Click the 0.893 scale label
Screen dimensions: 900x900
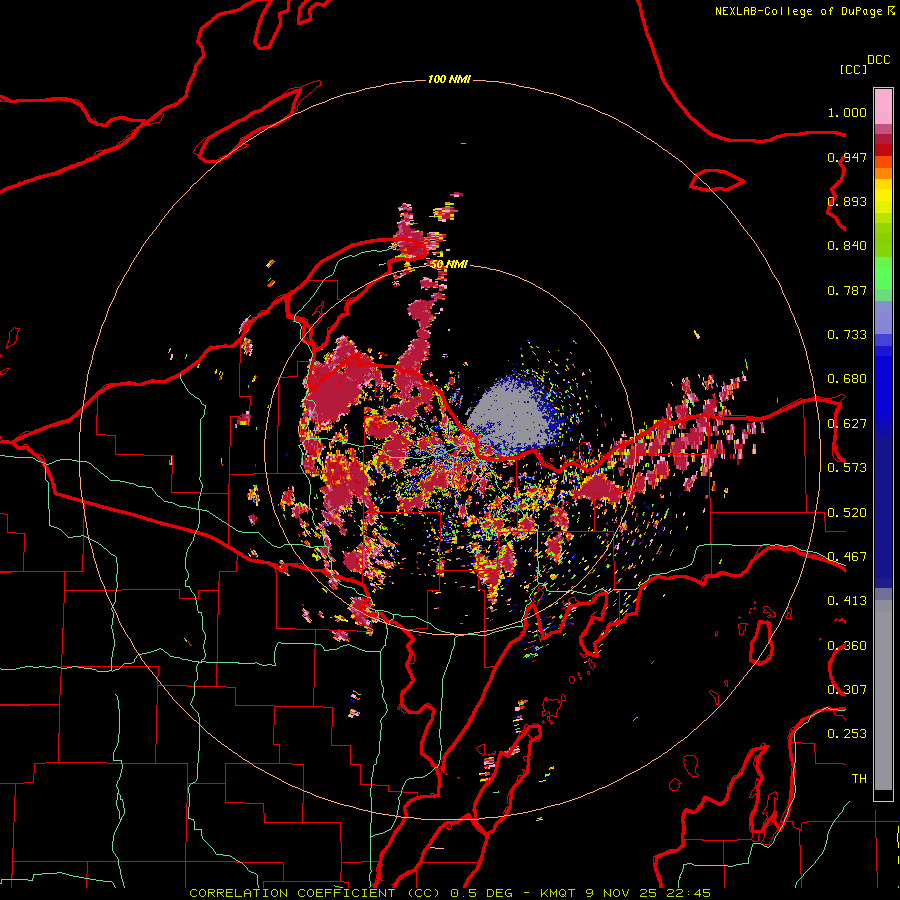847,201
